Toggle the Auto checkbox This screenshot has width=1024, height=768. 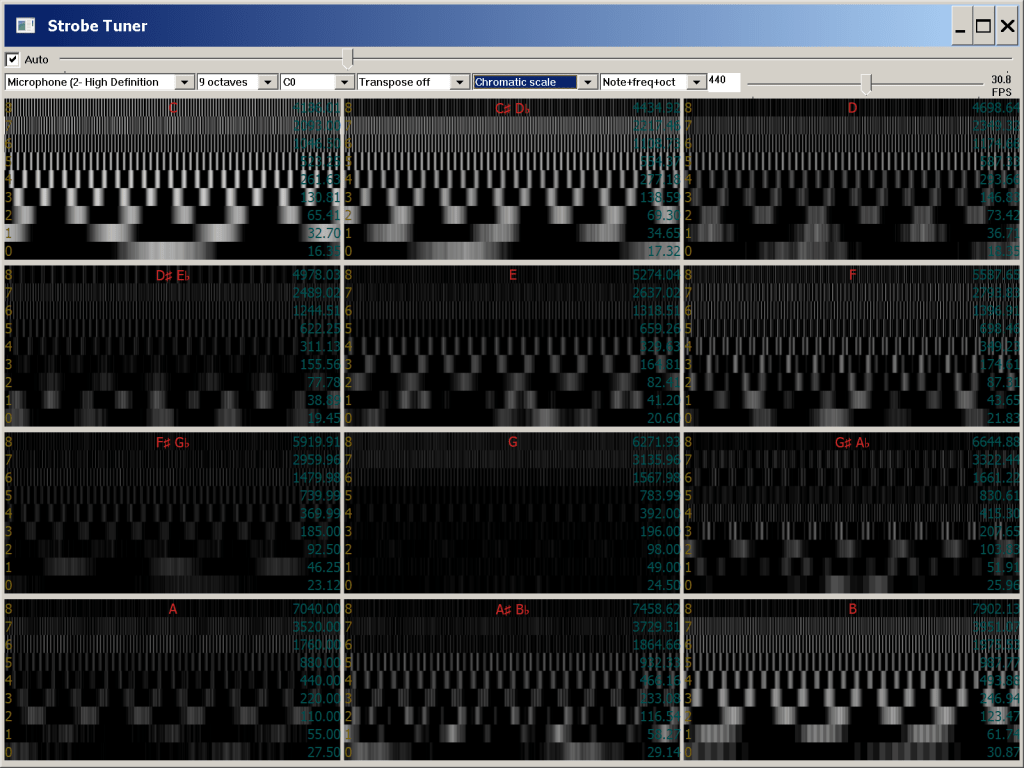13,59
